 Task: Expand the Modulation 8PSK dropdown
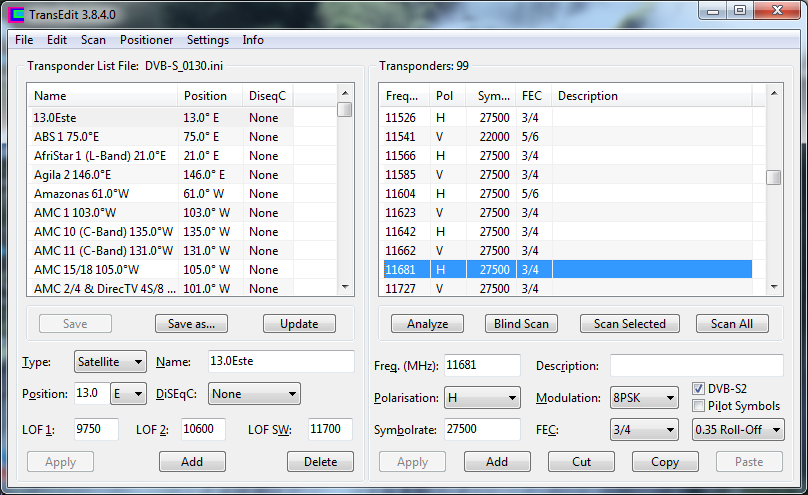coord(646,398)
